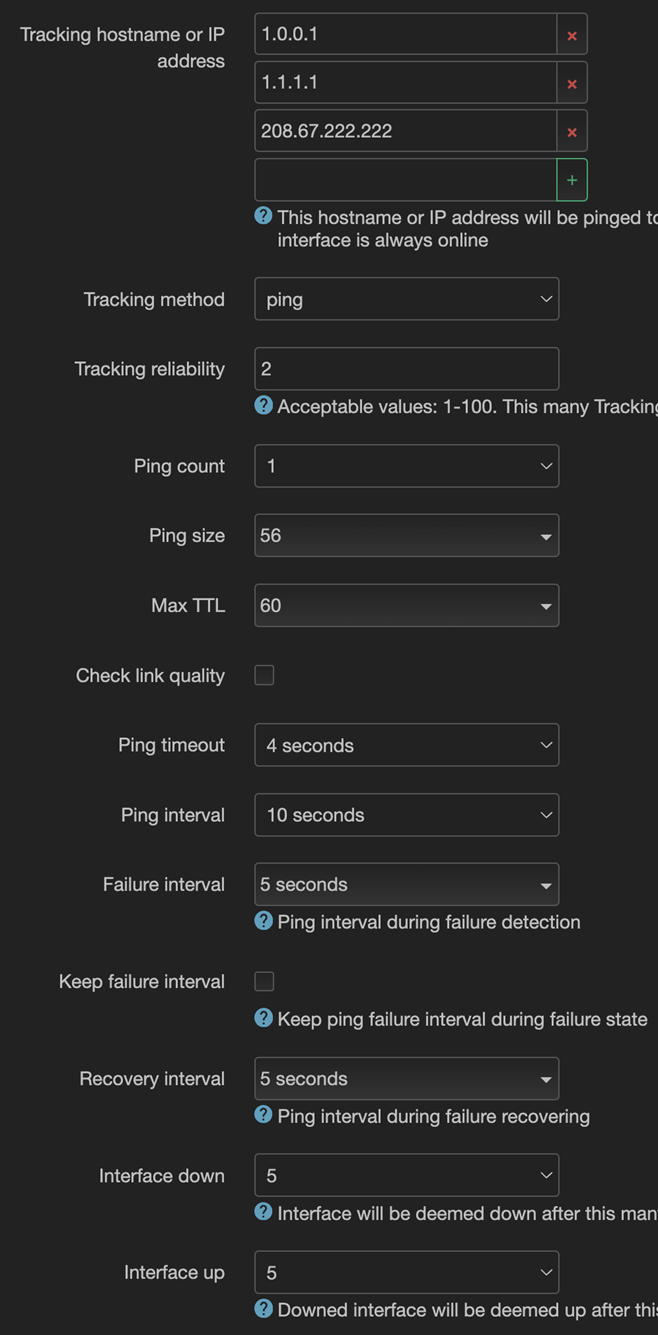The width and height of the screenshot is (658, 1335).
Task: Remove the 1.0.0.1 tracking address
Action: coord(572,35)
